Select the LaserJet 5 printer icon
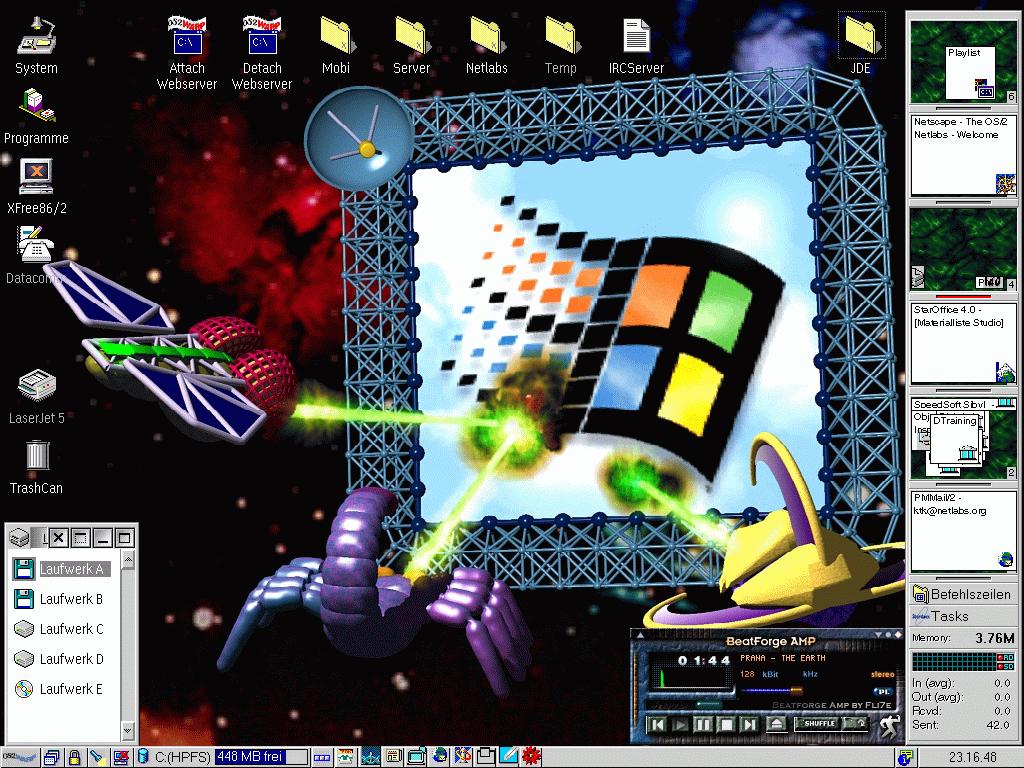Screen dimensions: 1024x768 (37, 385)
